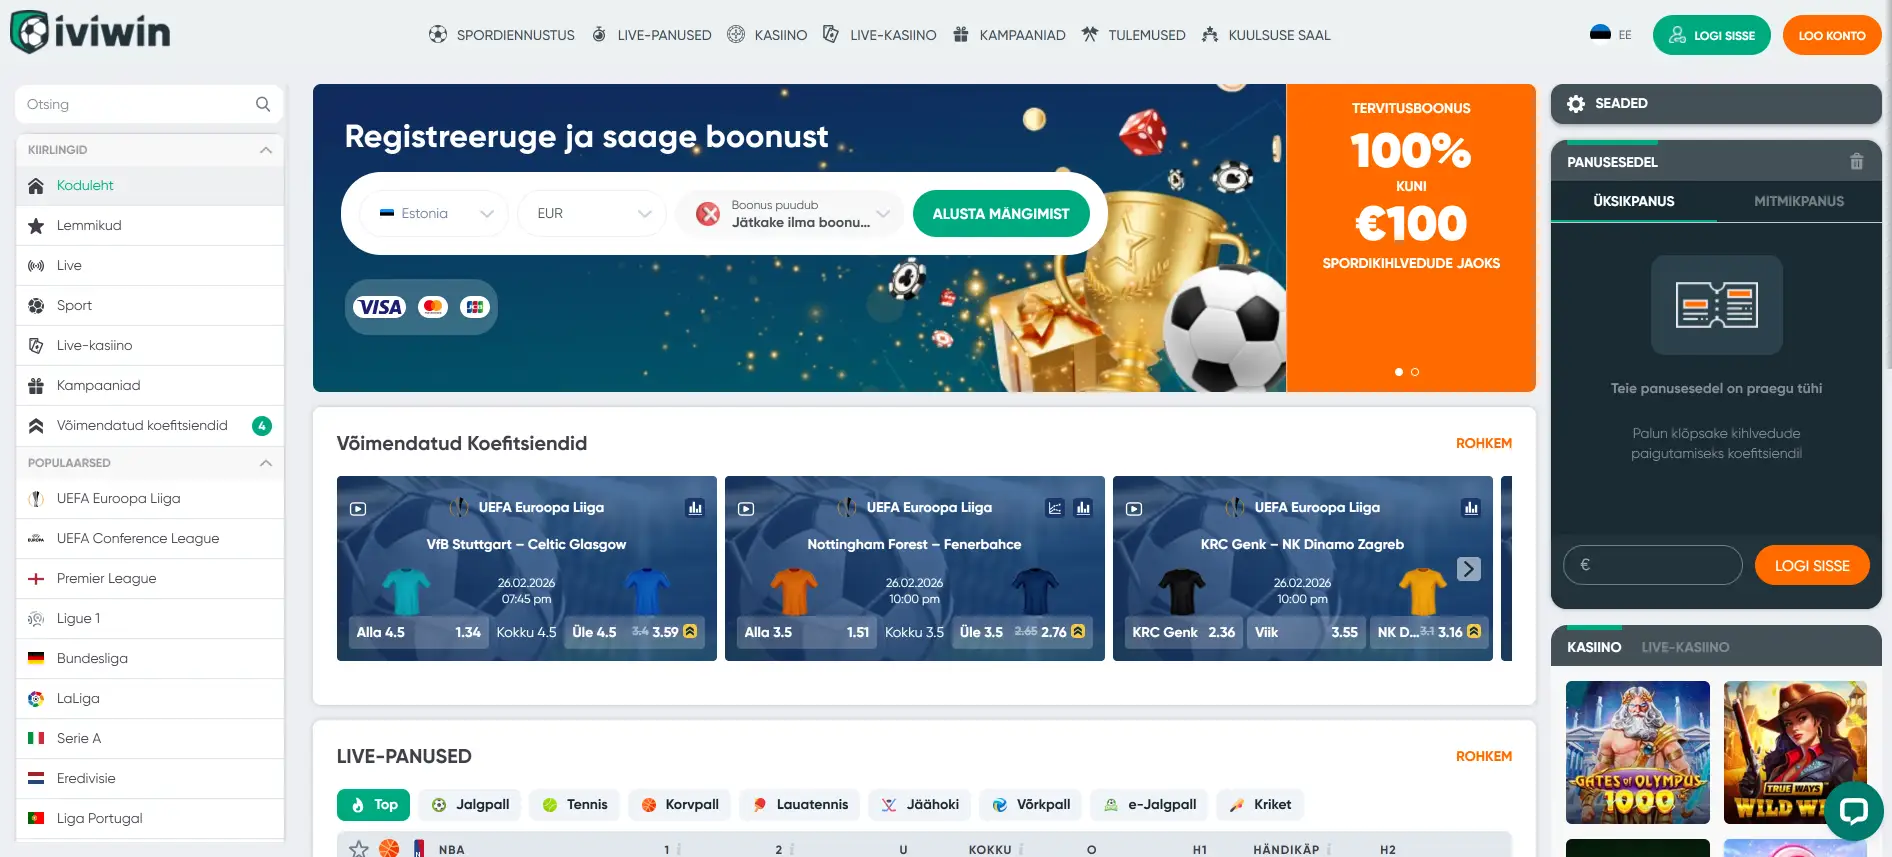Select first banner carousel dot
The width and height of the screenshot is (1892, 857).
coord(1399,372)
